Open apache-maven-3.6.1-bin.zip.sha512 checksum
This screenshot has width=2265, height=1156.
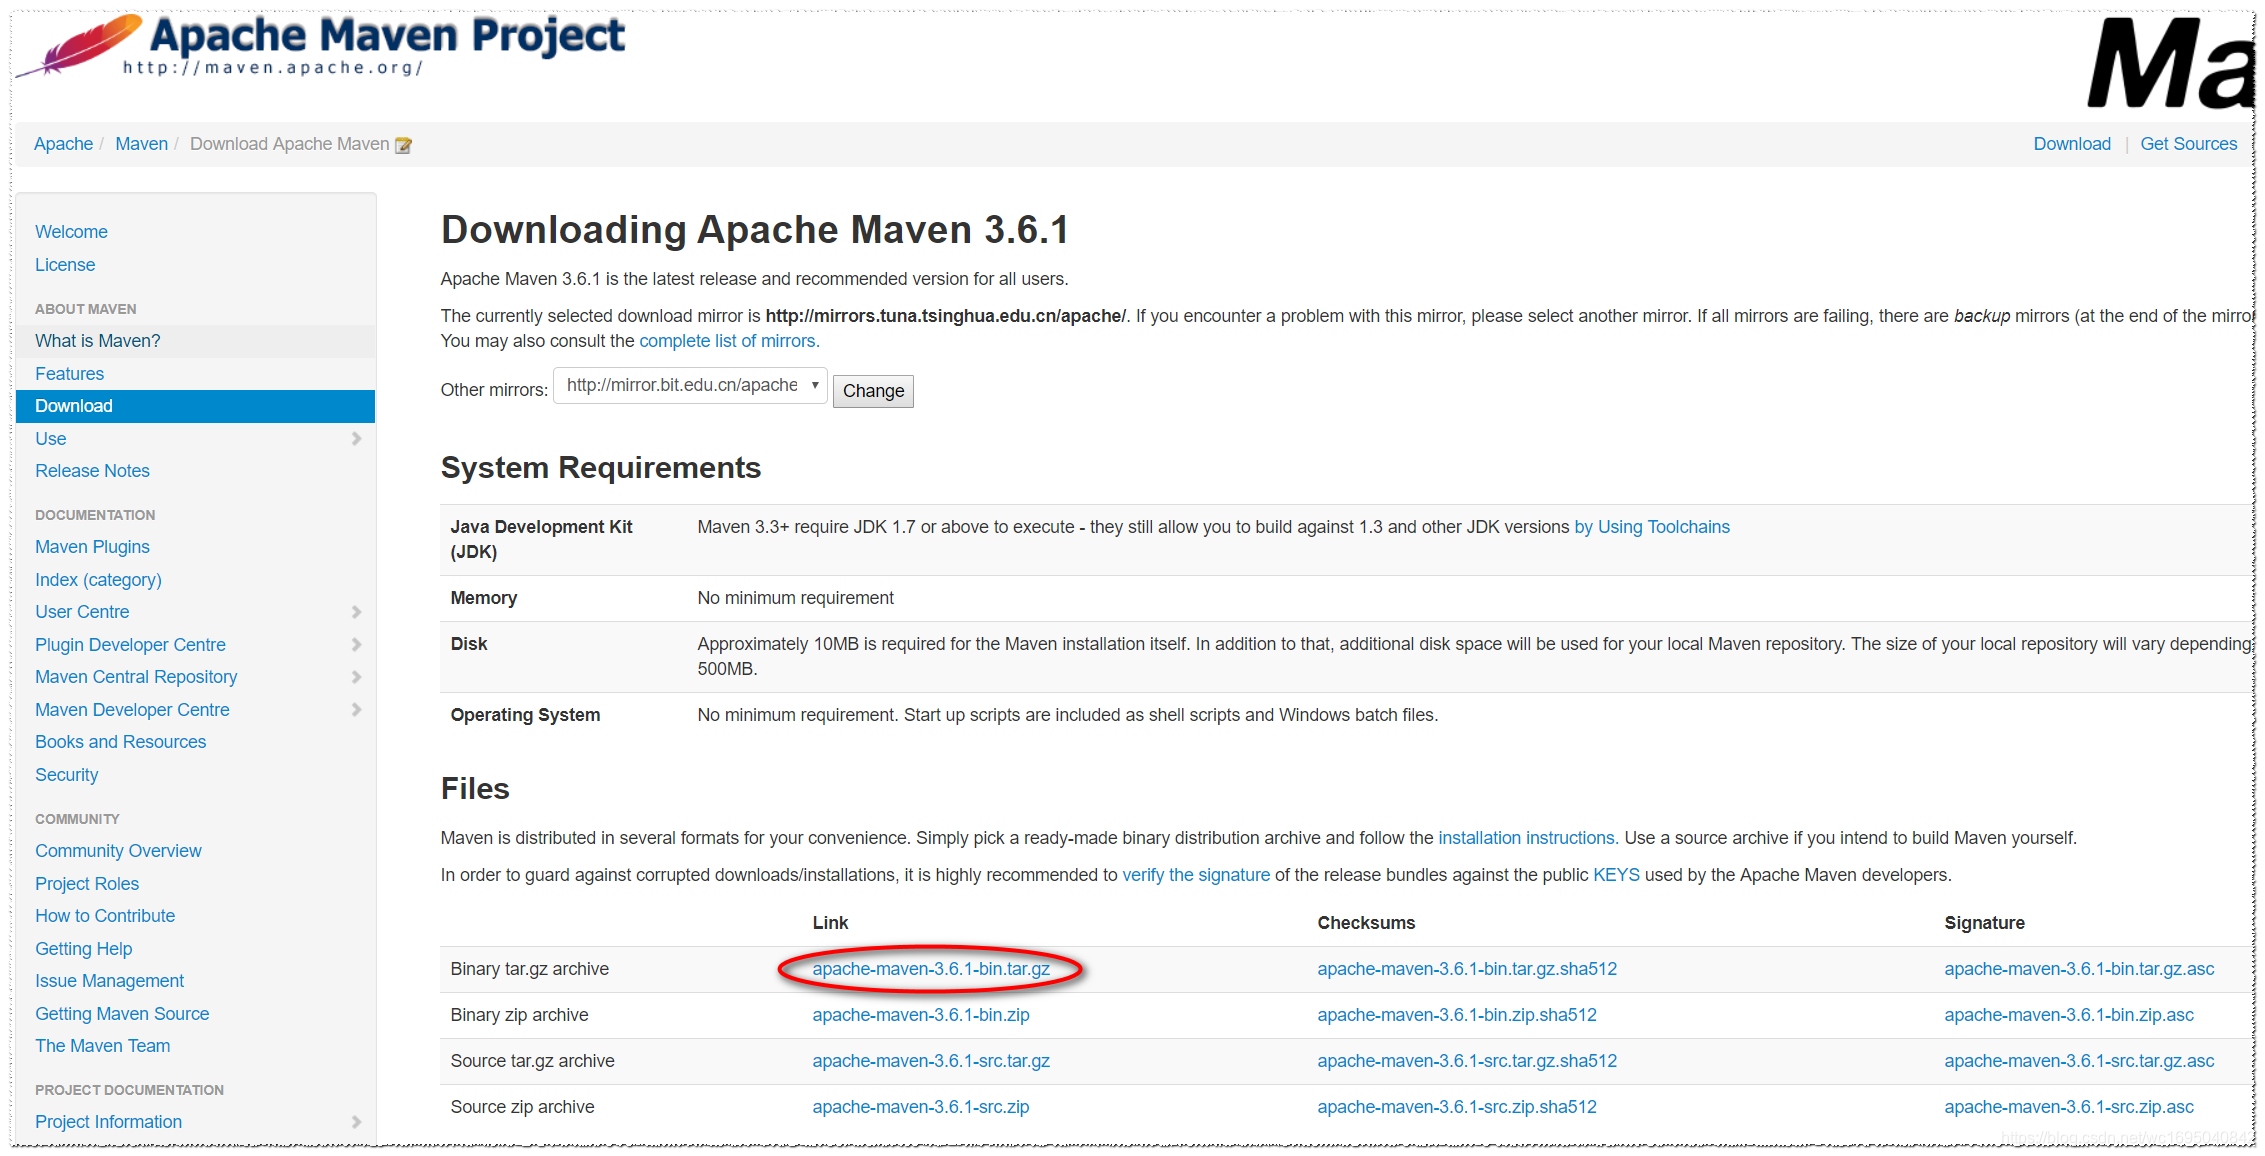[1456, 1015]
